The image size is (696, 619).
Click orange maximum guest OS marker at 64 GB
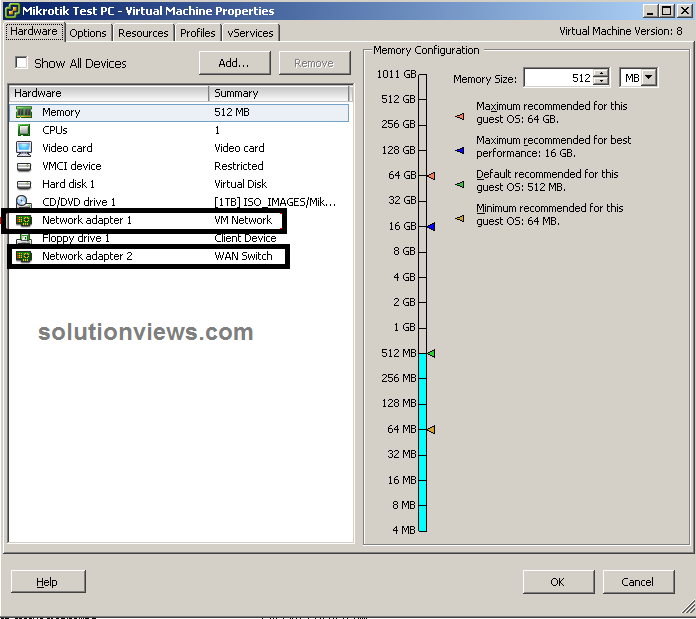coord(431,176)
